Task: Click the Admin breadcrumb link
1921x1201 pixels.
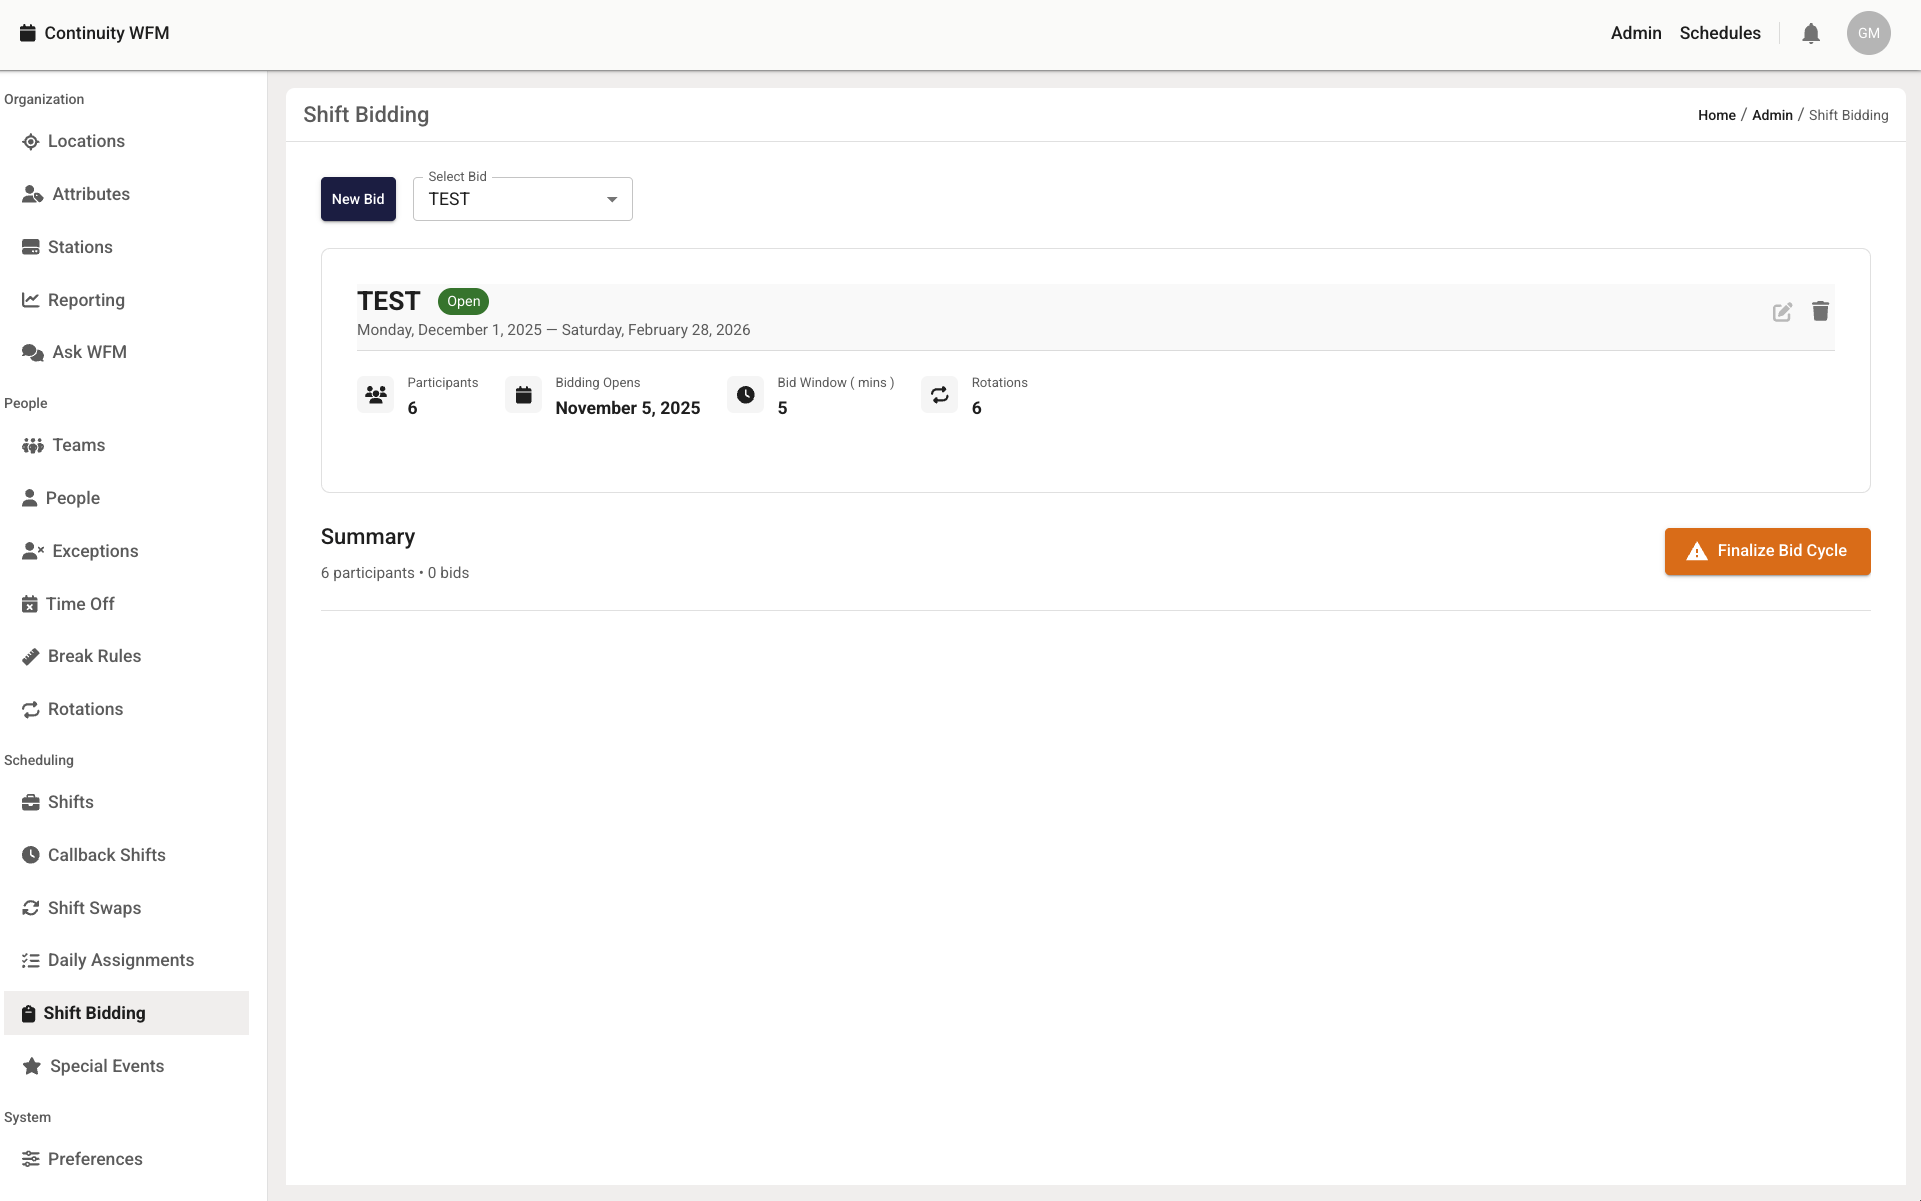Action: coord(1772,115)
